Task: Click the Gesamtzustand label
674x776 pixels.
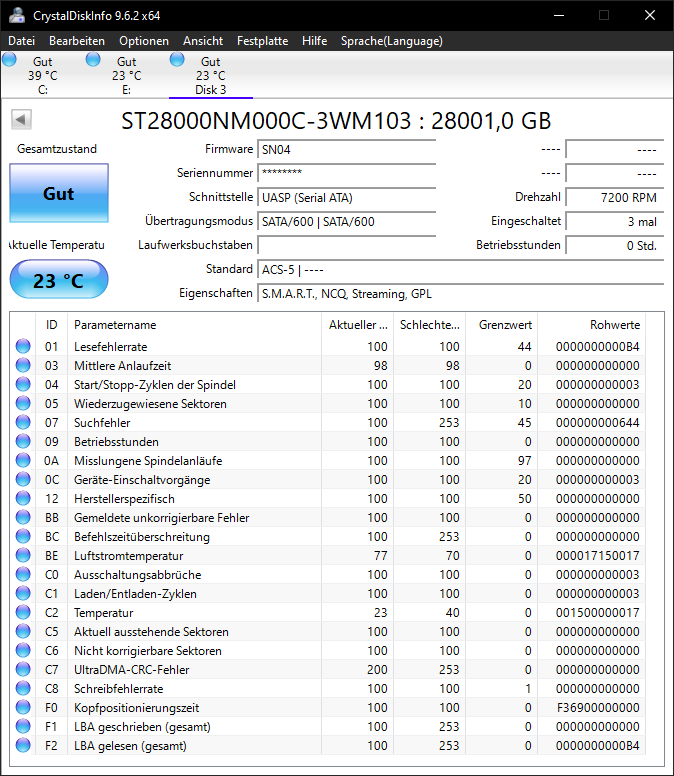Action: coord(57,149)
